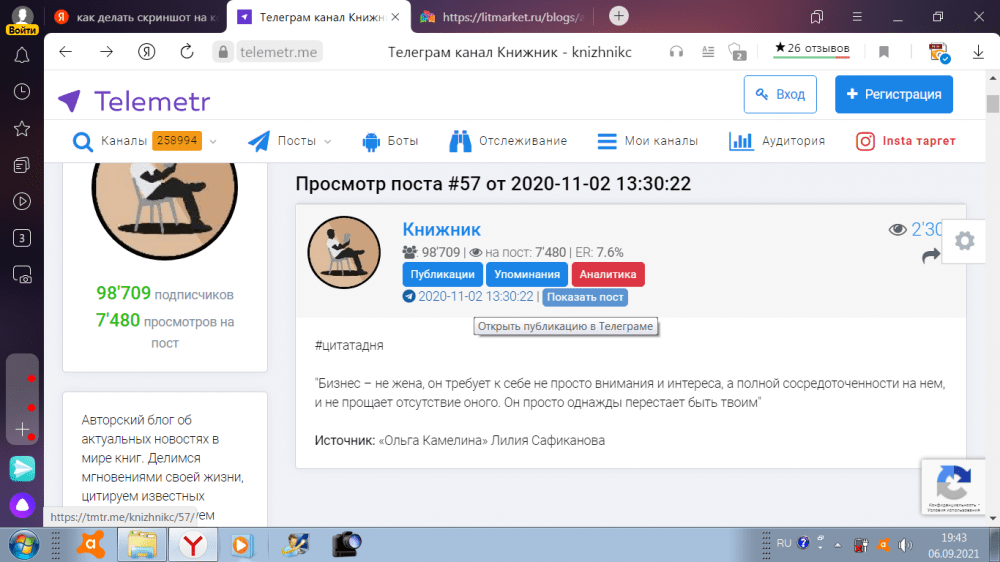Viewport: 1000px width, 562px height.
Task: Open Avast antivirus in taskbar
Action: click(x=91, y=545)
